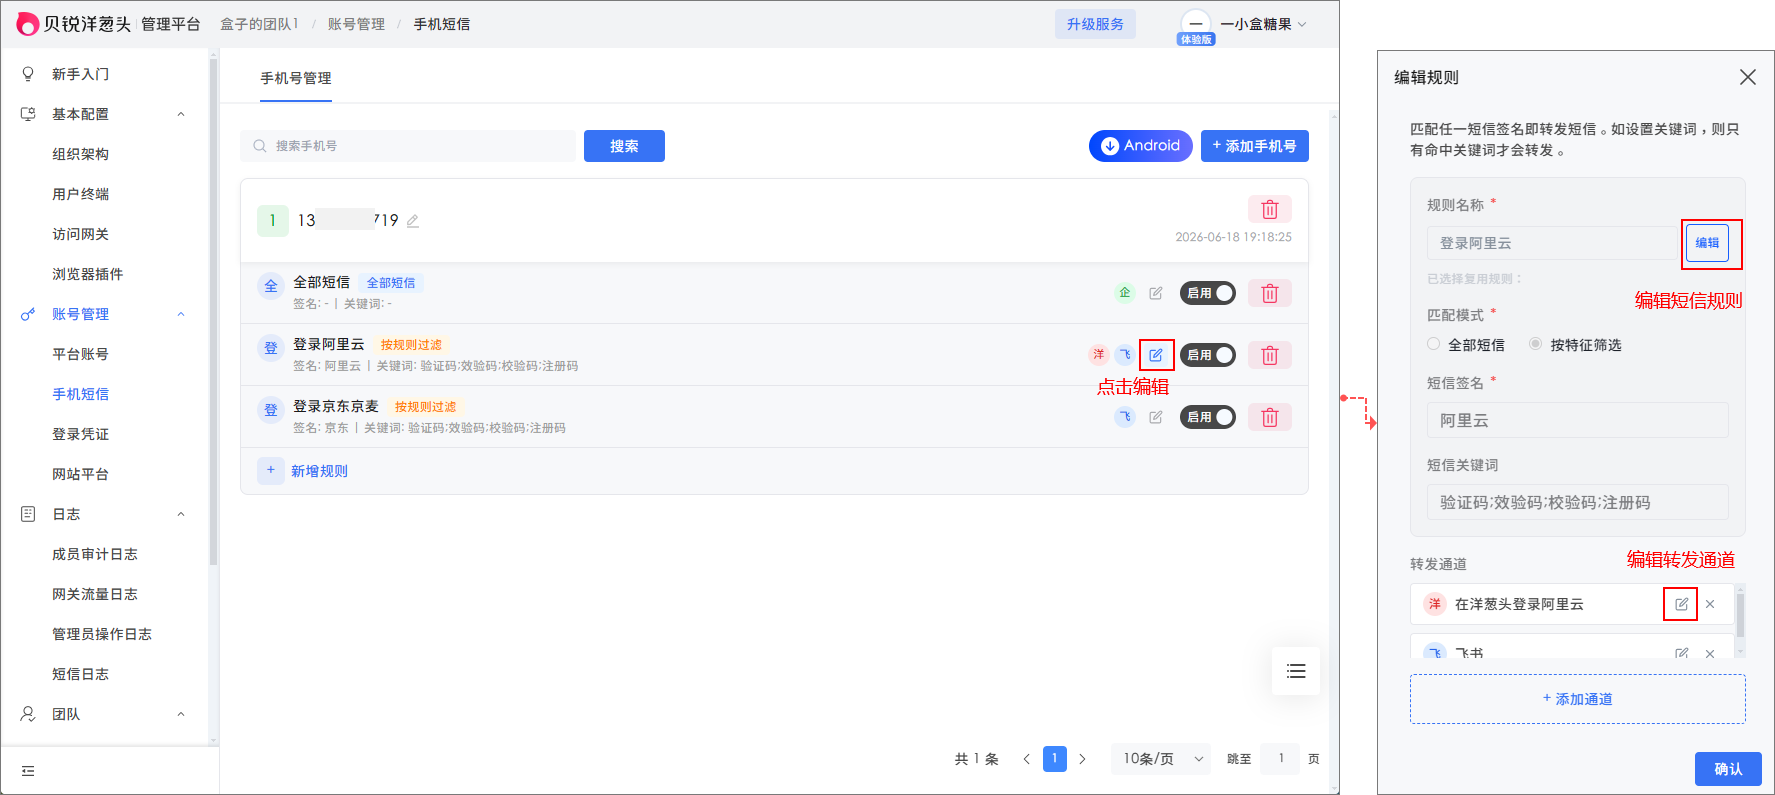
Task: Click the 短信签名 field containing 阿里云
Action: 1578,420
